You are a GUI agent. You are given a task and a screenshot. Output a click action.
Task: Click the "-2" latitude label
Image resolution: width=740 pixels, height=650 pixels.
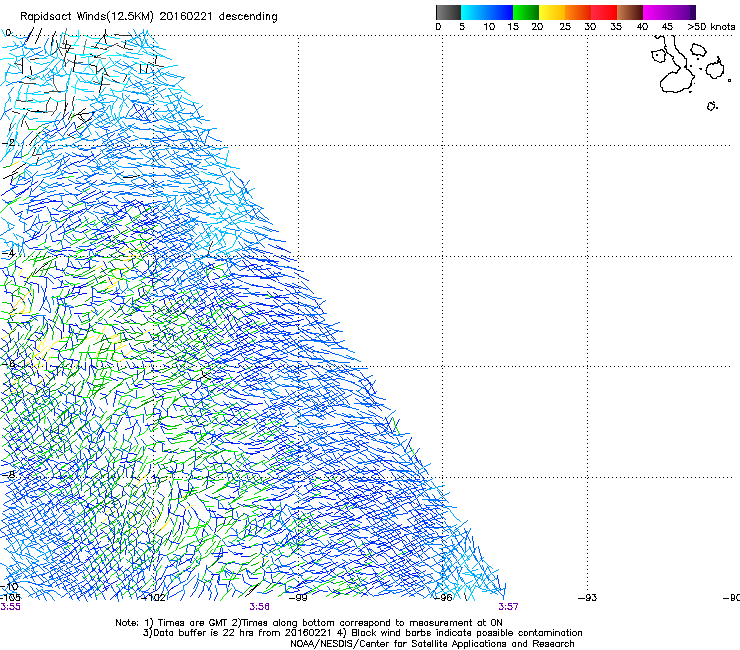(8, 143)
